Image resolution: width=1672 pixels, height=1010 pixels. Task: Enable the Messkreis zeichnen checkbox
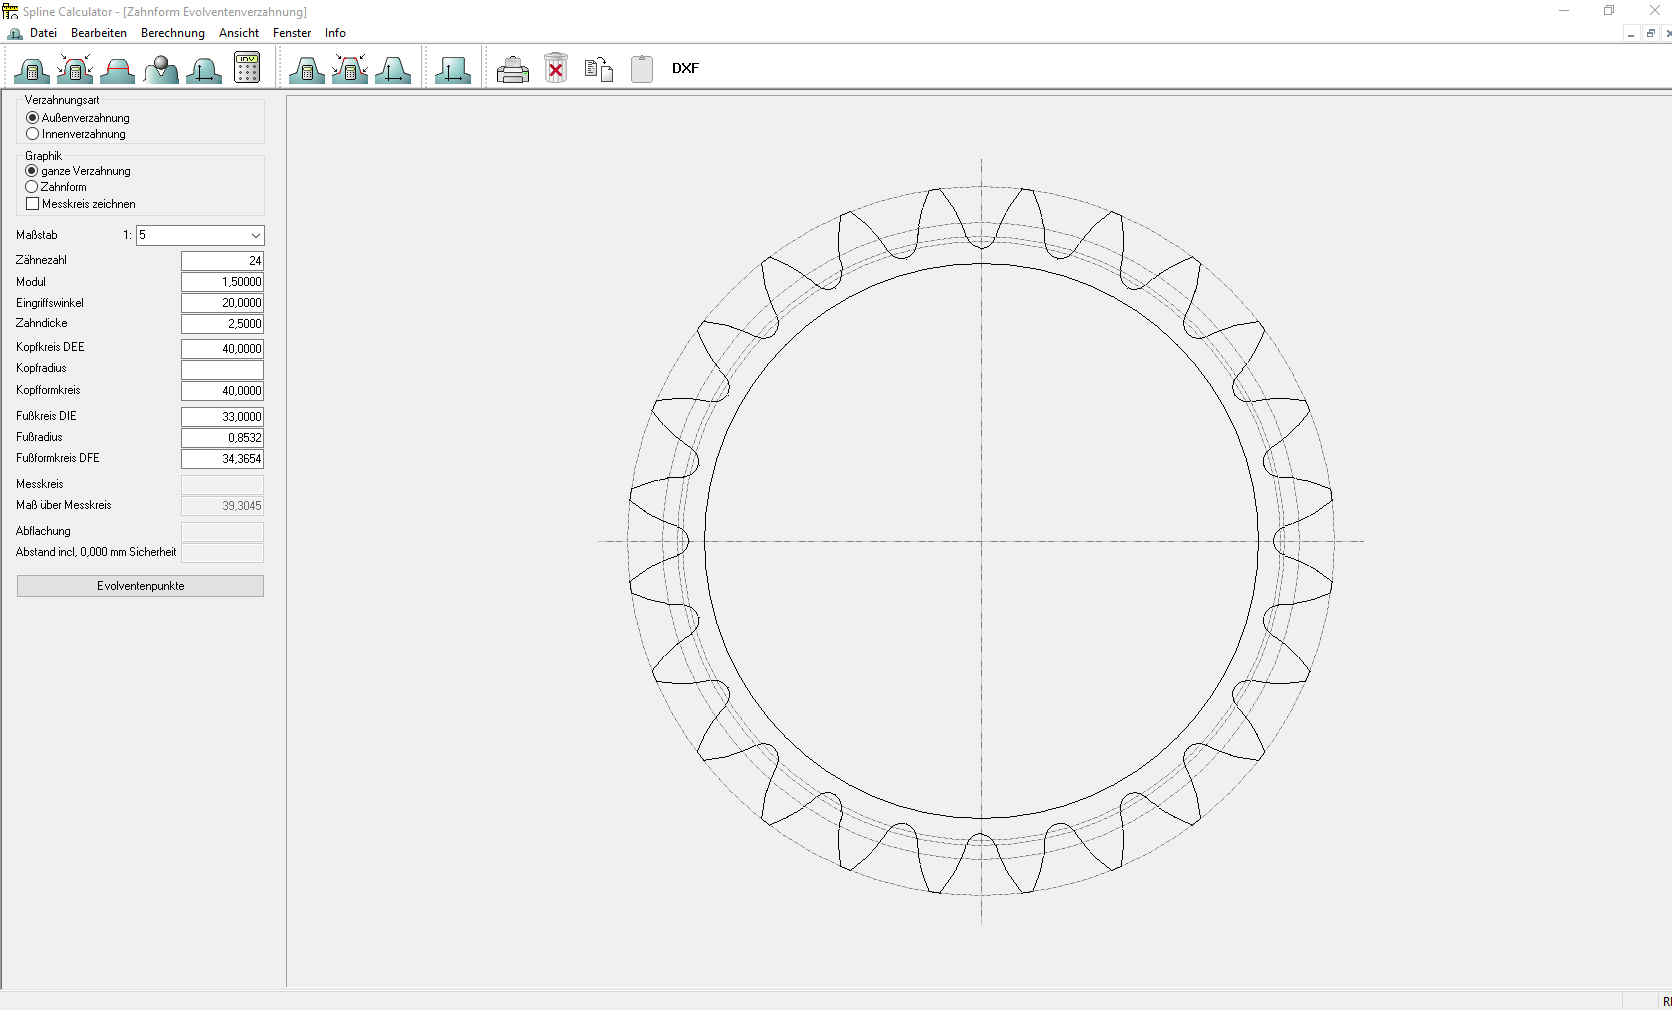point(33,204)
